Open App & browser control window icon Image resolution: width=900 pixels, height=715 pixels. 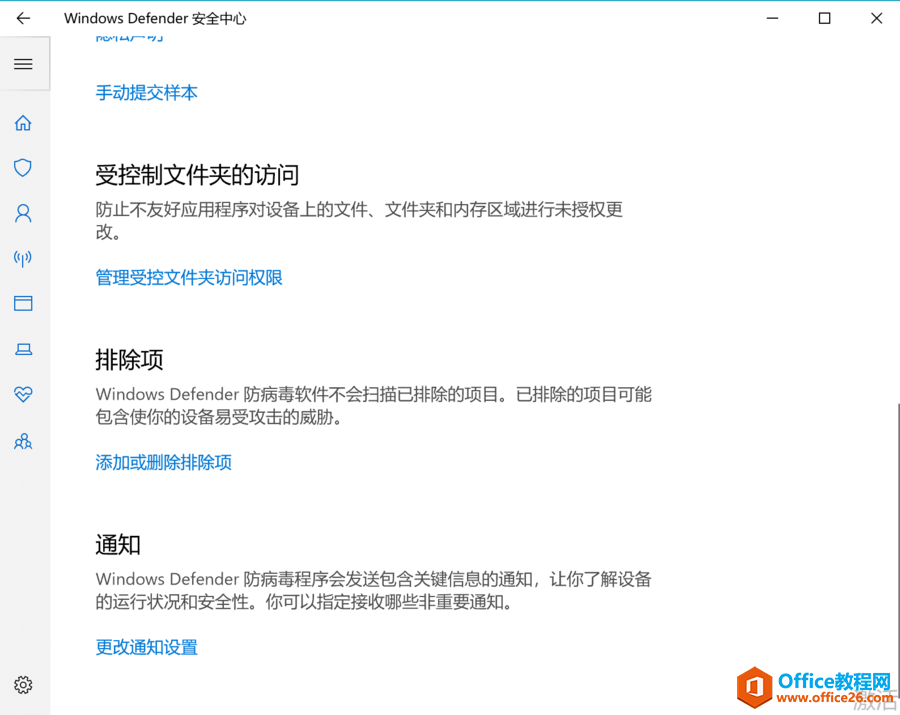click(23, 304)
